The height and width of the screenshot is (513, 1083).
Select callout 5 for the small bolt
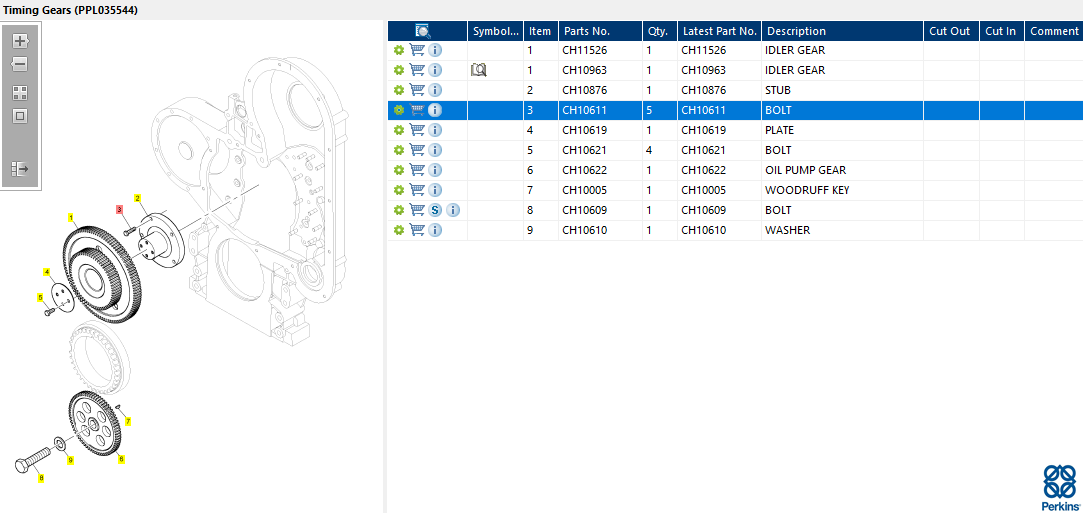point(40,298)
